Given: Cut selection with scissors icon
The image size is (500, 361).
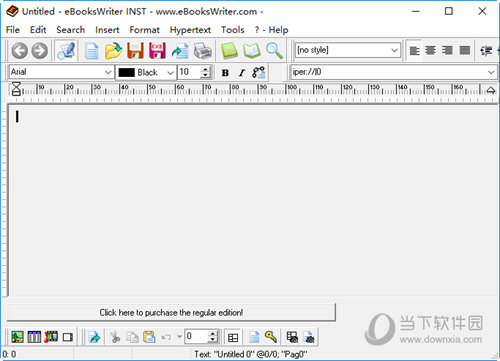Looking at the screenshot, I should (x=115, y=337).
